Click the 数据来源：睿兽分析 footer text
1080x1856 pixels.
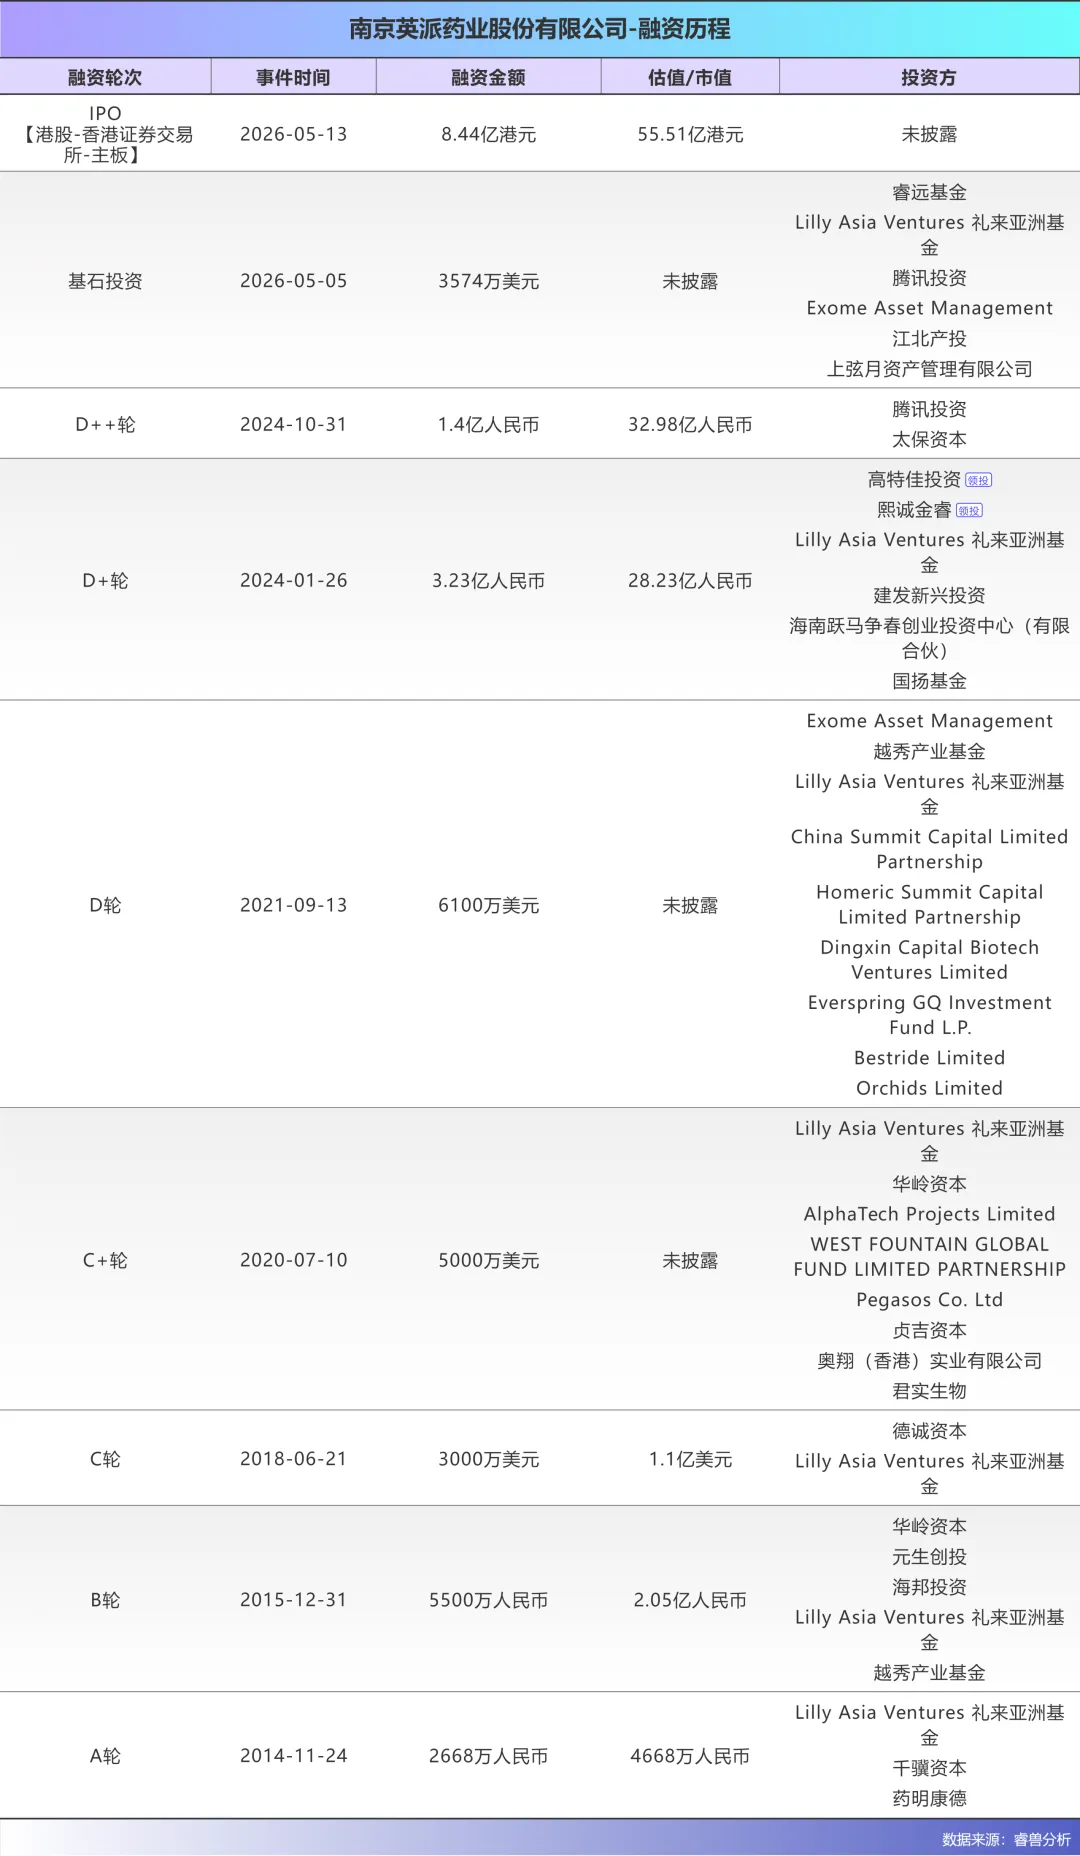[1006, 1839]
